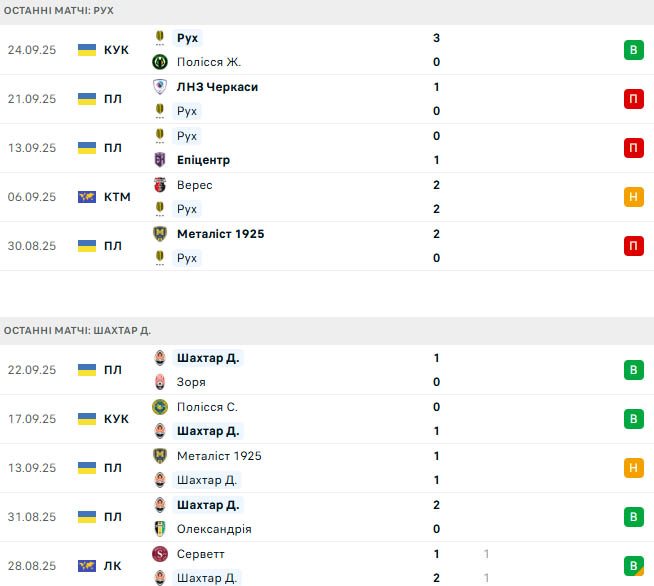Click the Останні матчі: Шахтар Д. section header
654x586 pixels.
tap(78, 330)
